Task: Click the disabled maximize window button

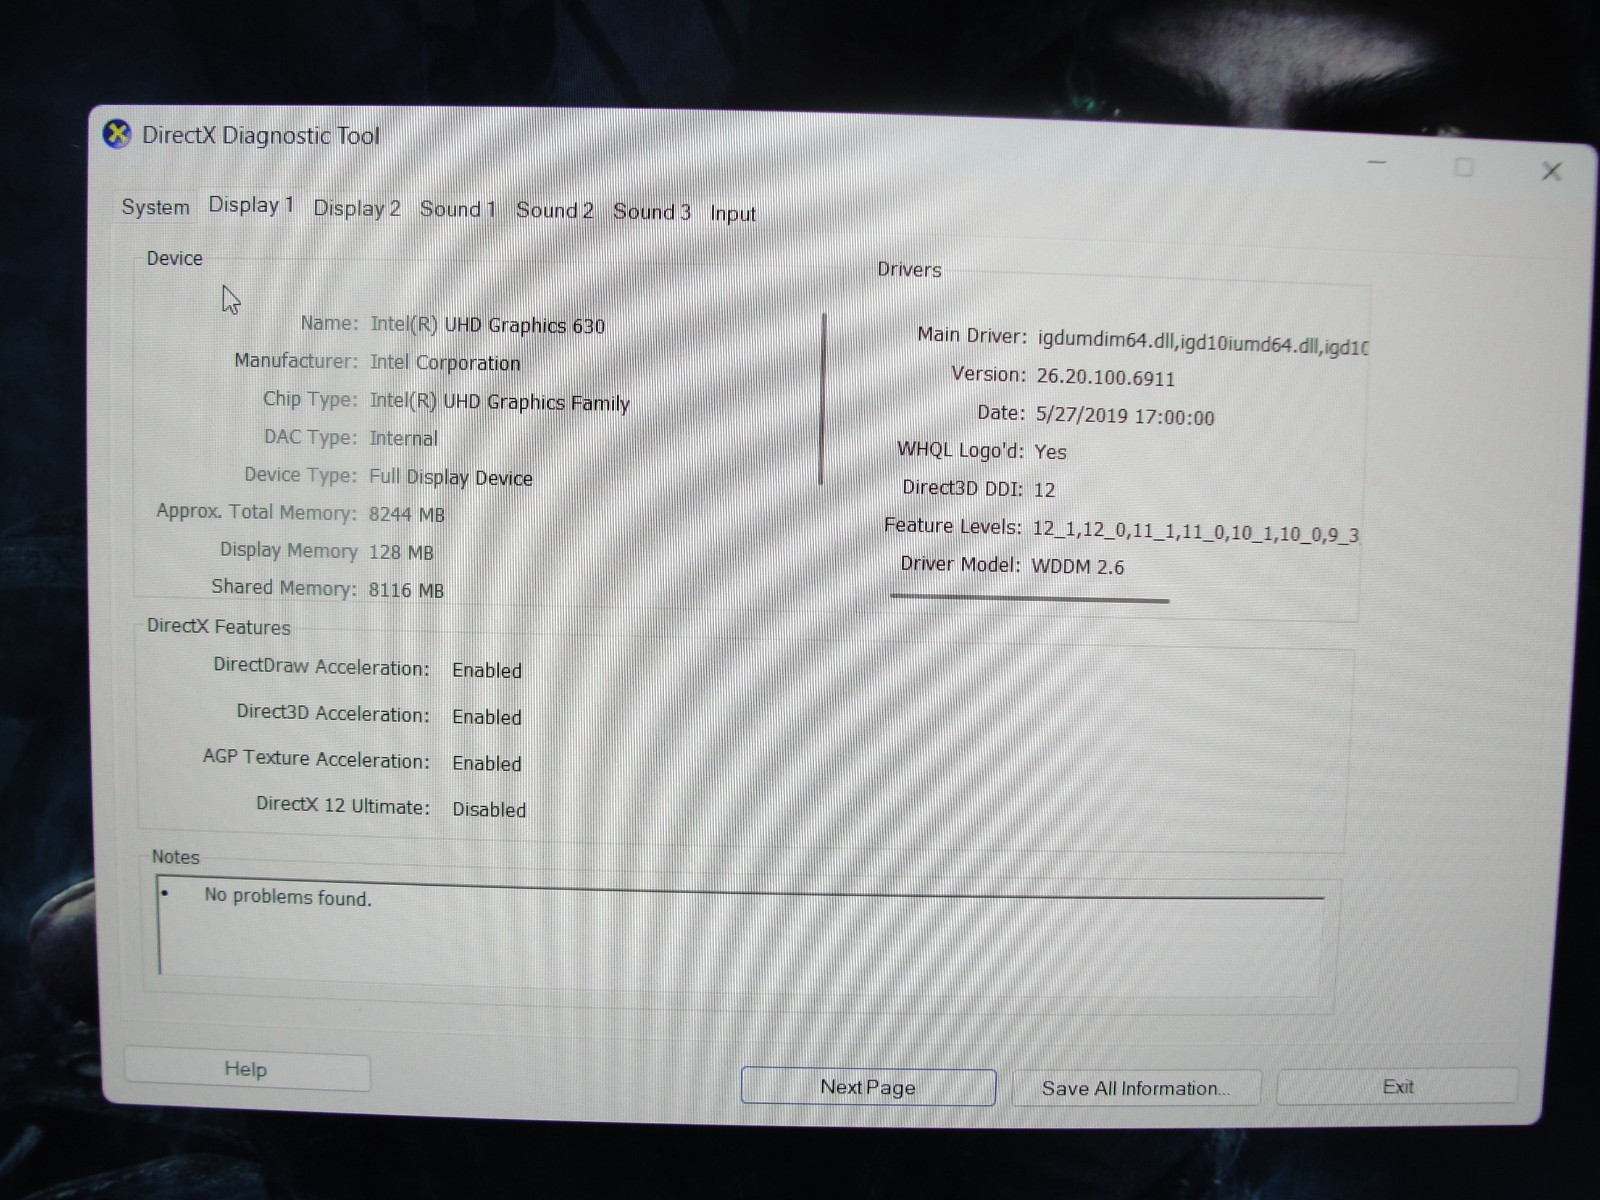Action: point(1464,167)
